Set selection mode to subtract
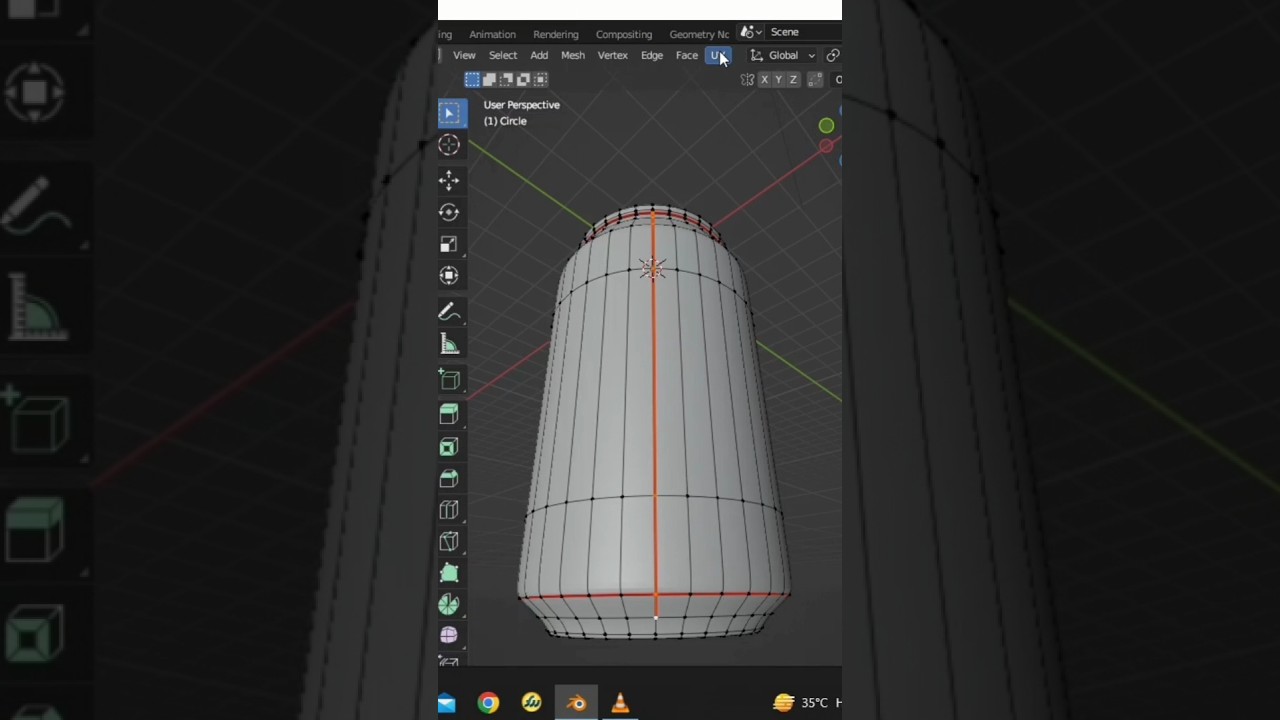 506,80
